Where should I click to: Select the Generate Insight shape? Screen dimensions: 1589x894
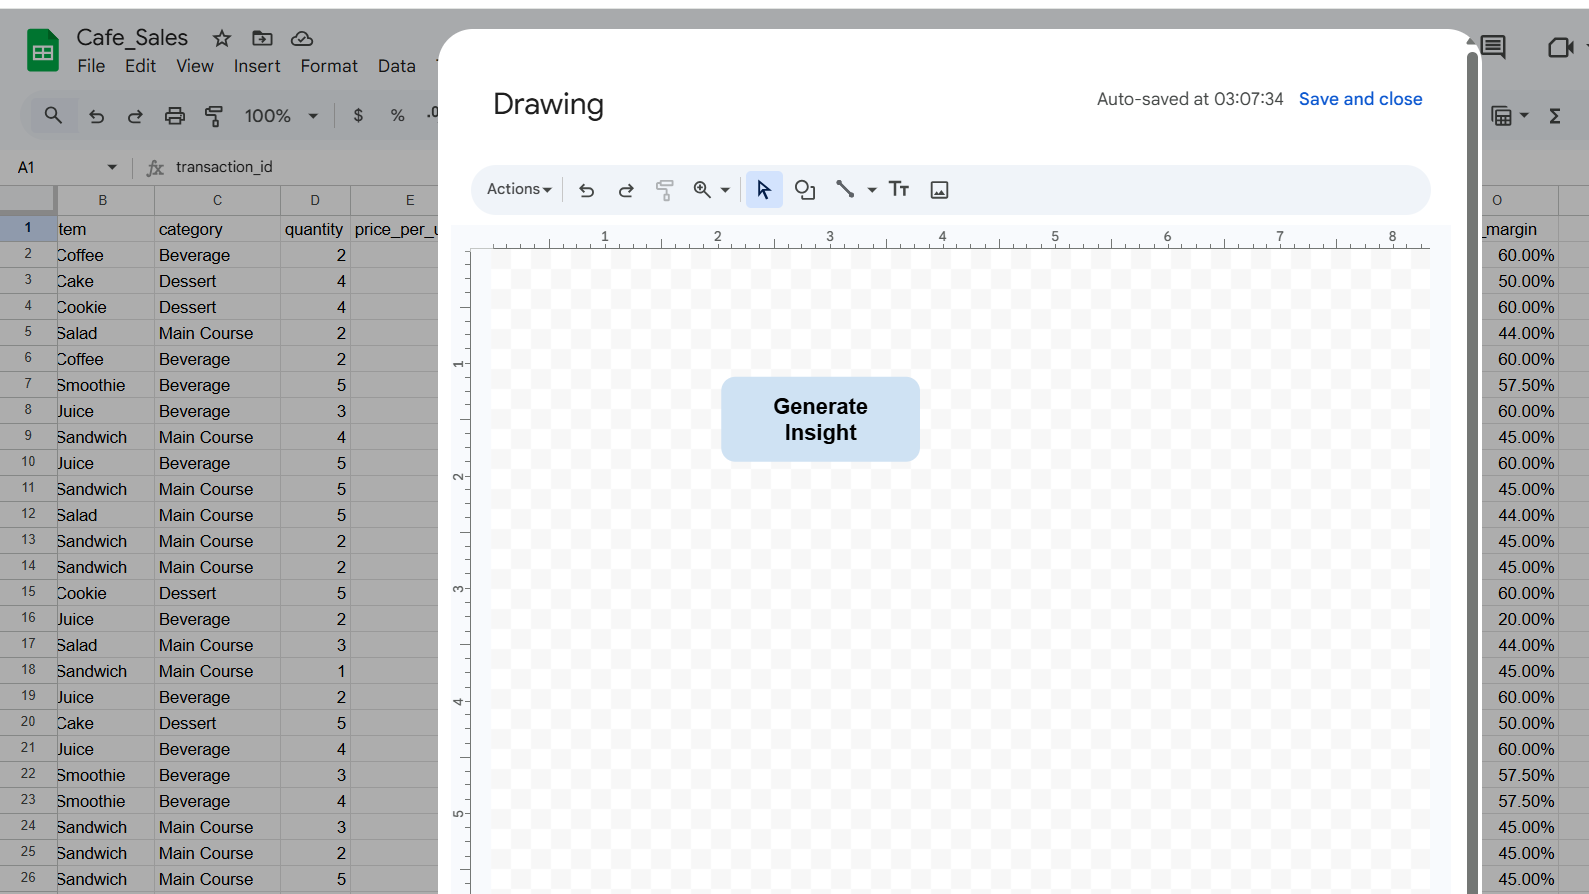[820, 419]
